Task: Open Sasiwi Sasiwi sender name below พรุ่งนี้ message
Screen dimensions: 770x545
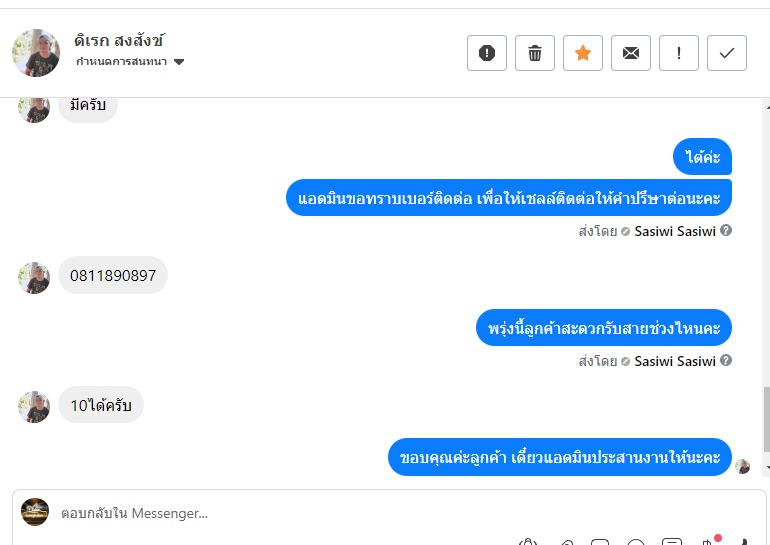Action: [x=675, y=361]
